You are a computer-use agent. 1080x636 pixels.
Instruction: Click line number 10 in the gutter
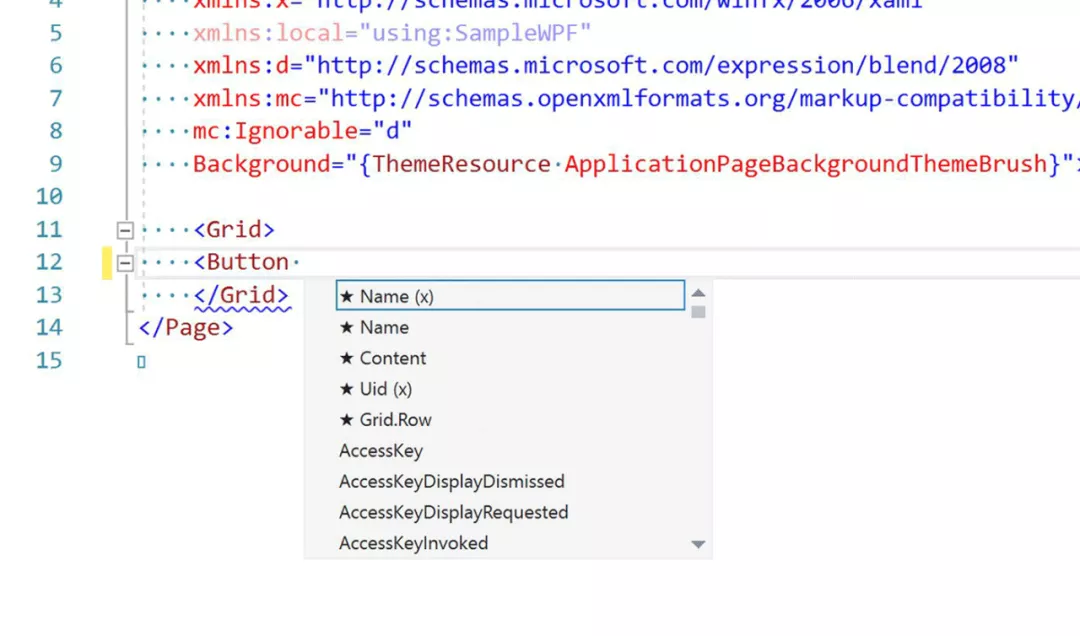coord(49,196)
